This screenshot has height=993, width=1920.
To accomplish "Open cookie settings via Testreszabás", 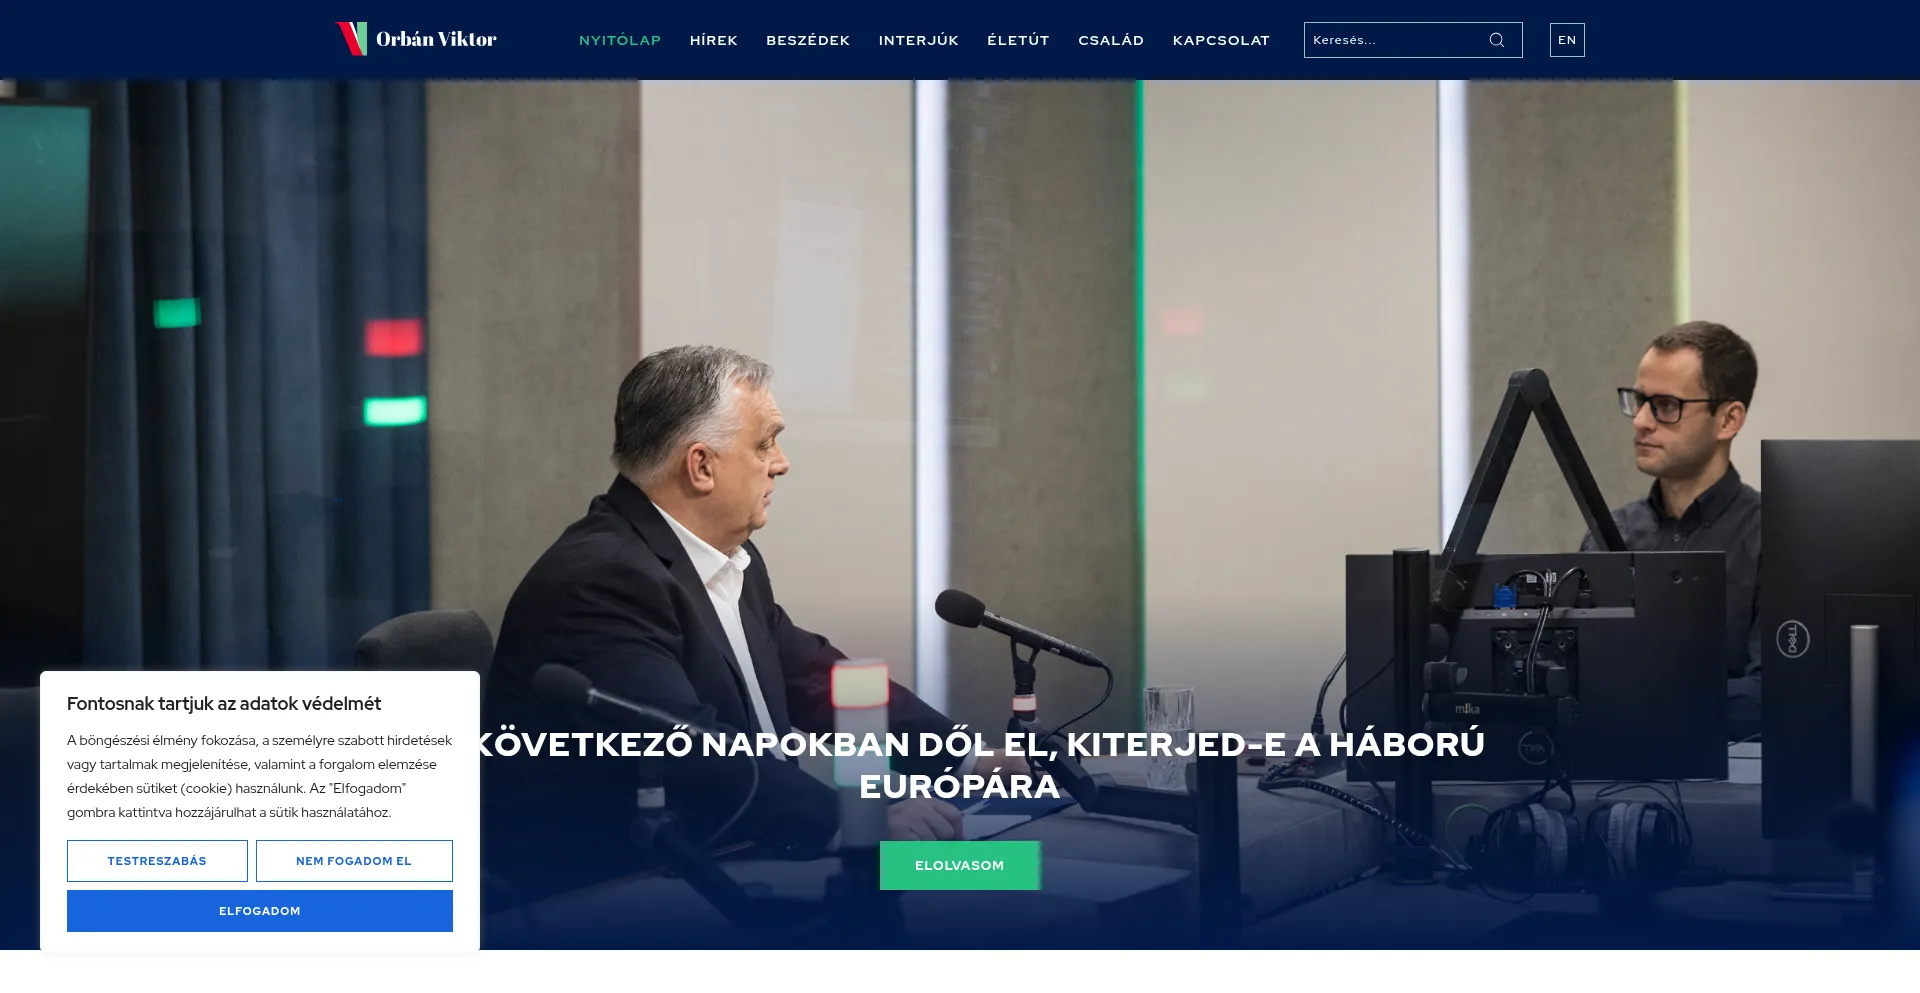I will point(157,861).
